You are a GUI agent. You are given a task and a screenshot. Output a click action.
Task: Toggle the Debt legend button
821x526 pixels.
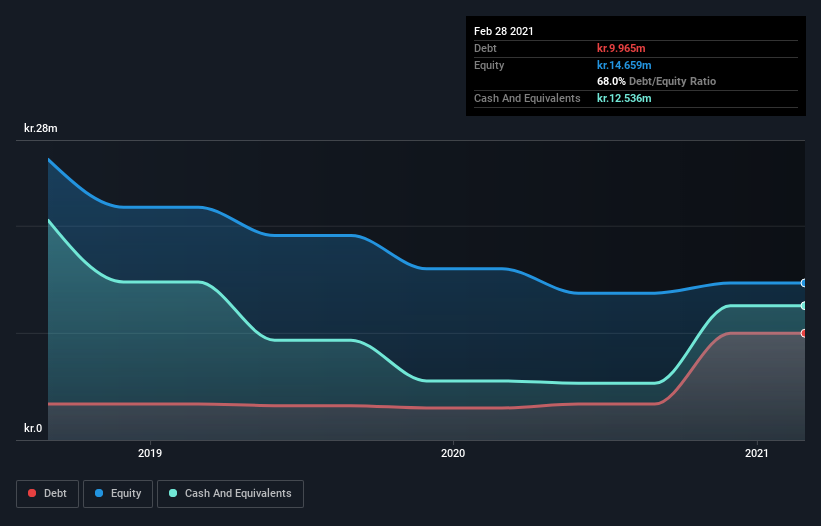click(47, 494)
